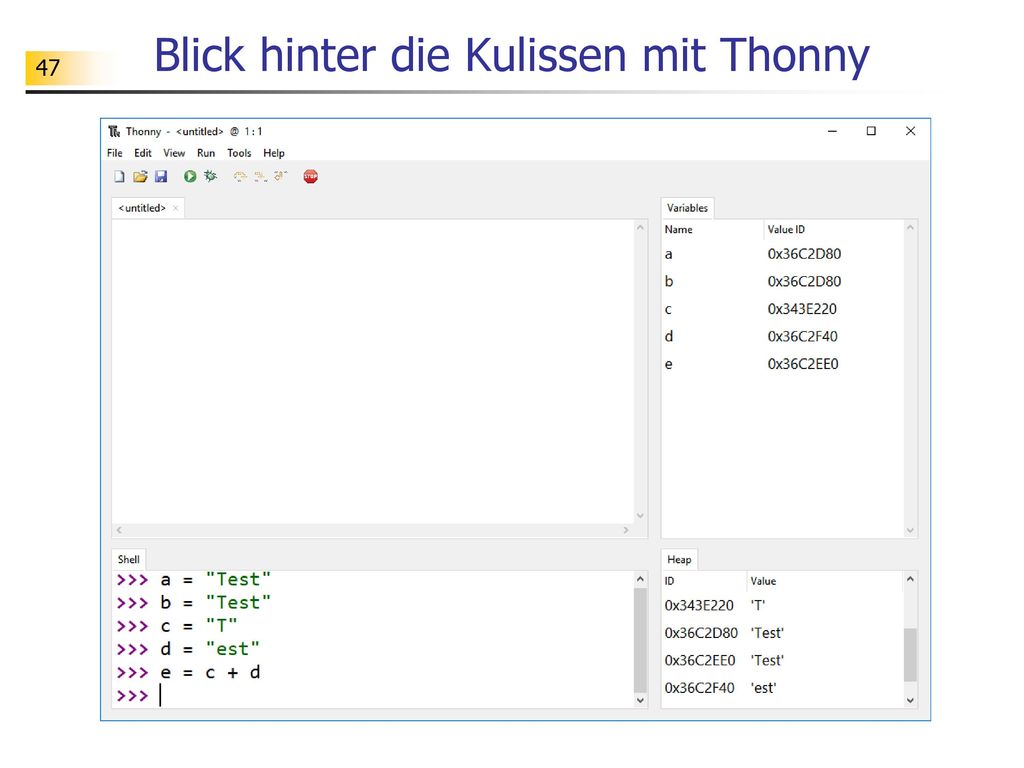Click the Variables panel scrollbar up arrow
Image resolution: width=1024 pixels, height=768 pixels.
point(910,227)
